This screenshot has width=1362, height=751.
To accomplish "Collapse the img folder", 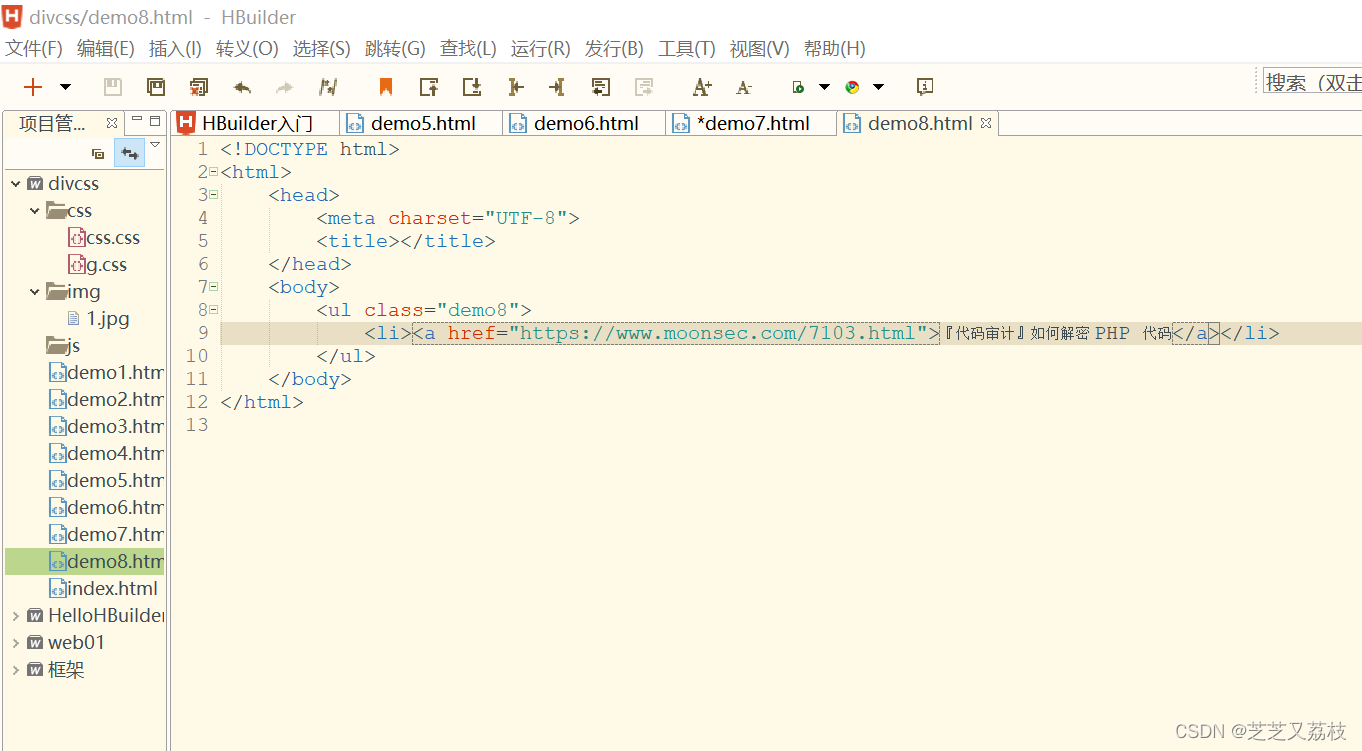I will (35, 292).
